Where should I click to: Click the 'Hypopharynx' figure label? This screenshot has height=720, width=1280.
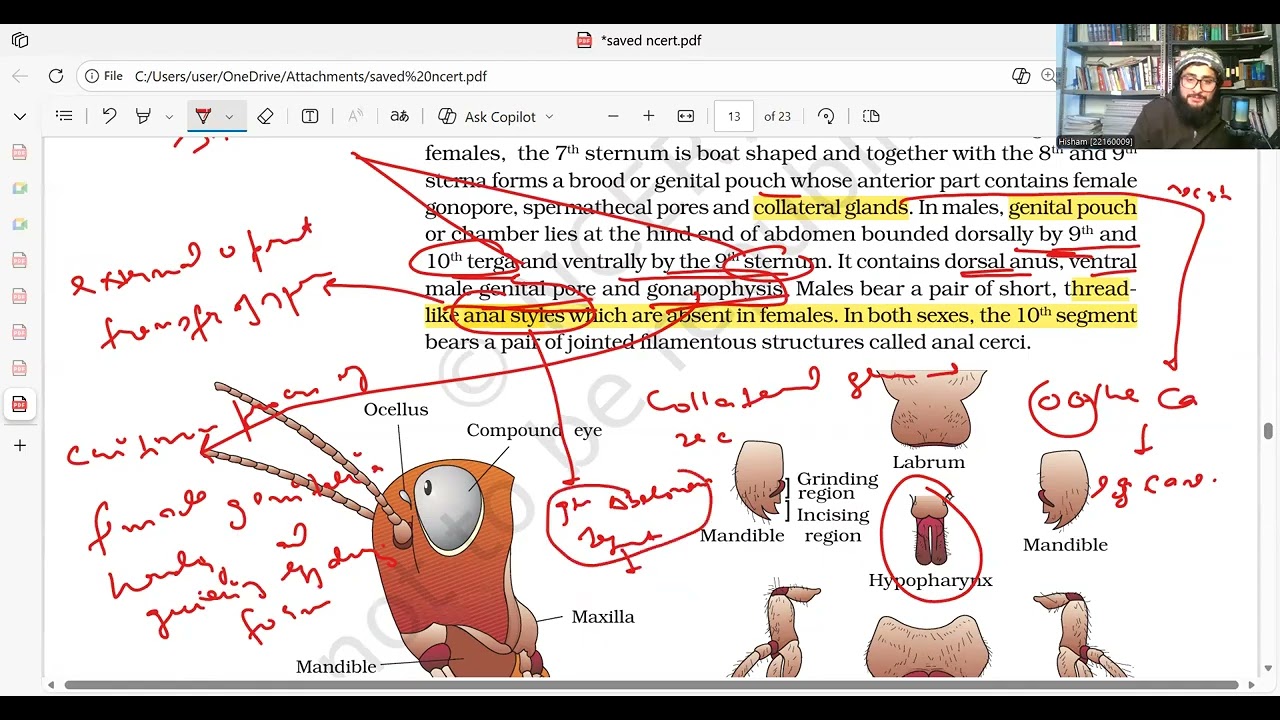click(x=930, y=580)
